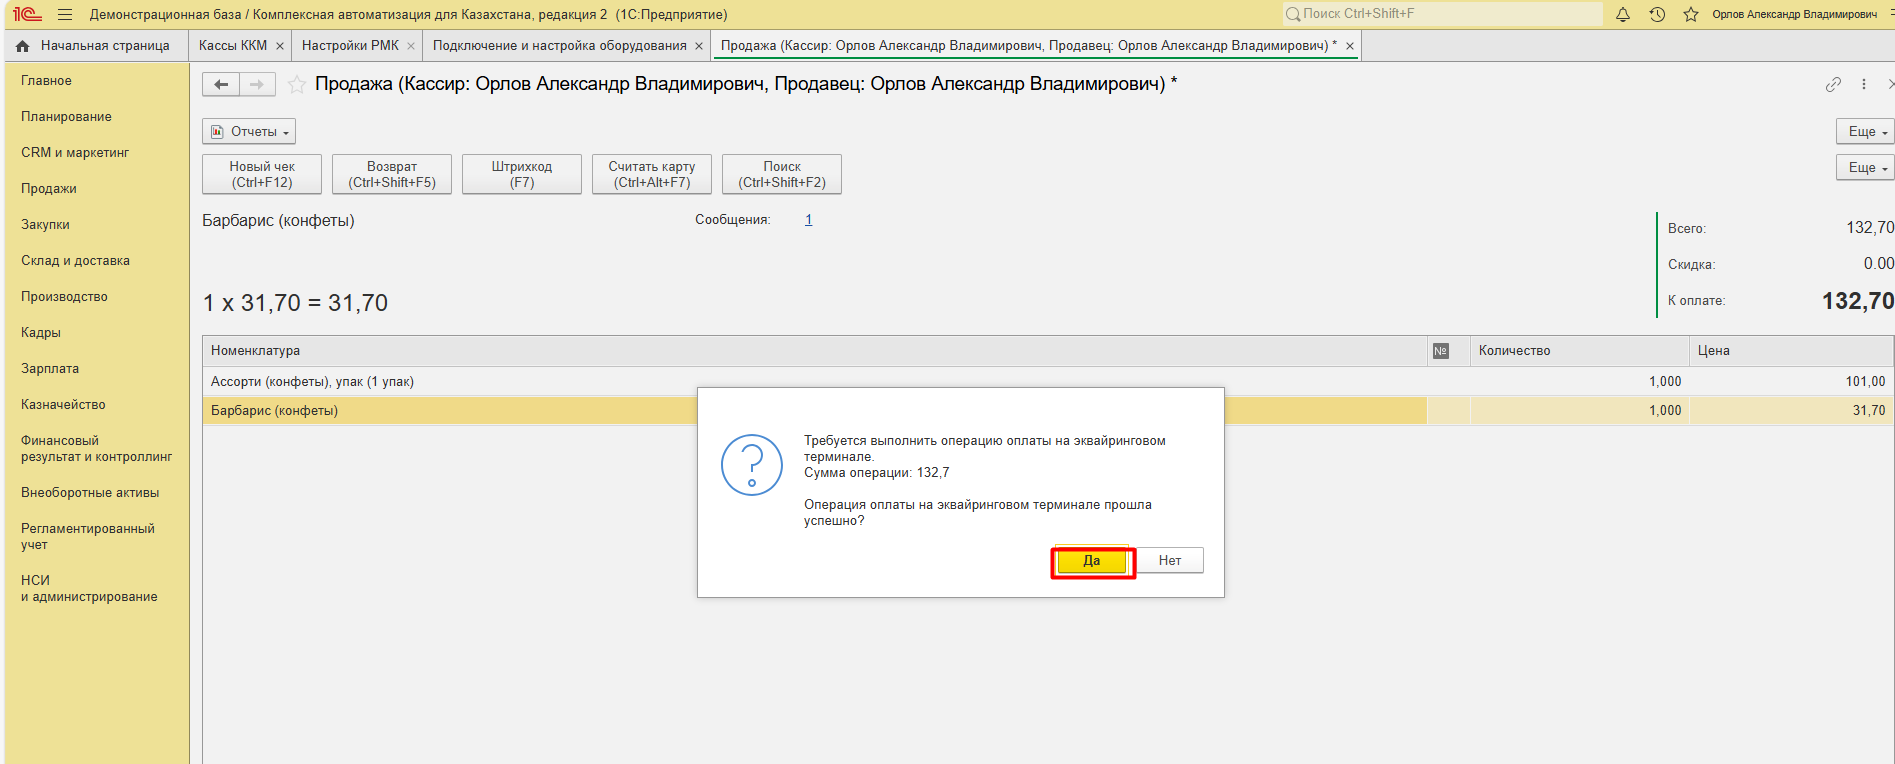
Task: Click the forward navigation arrow
Action: point(257,85)
